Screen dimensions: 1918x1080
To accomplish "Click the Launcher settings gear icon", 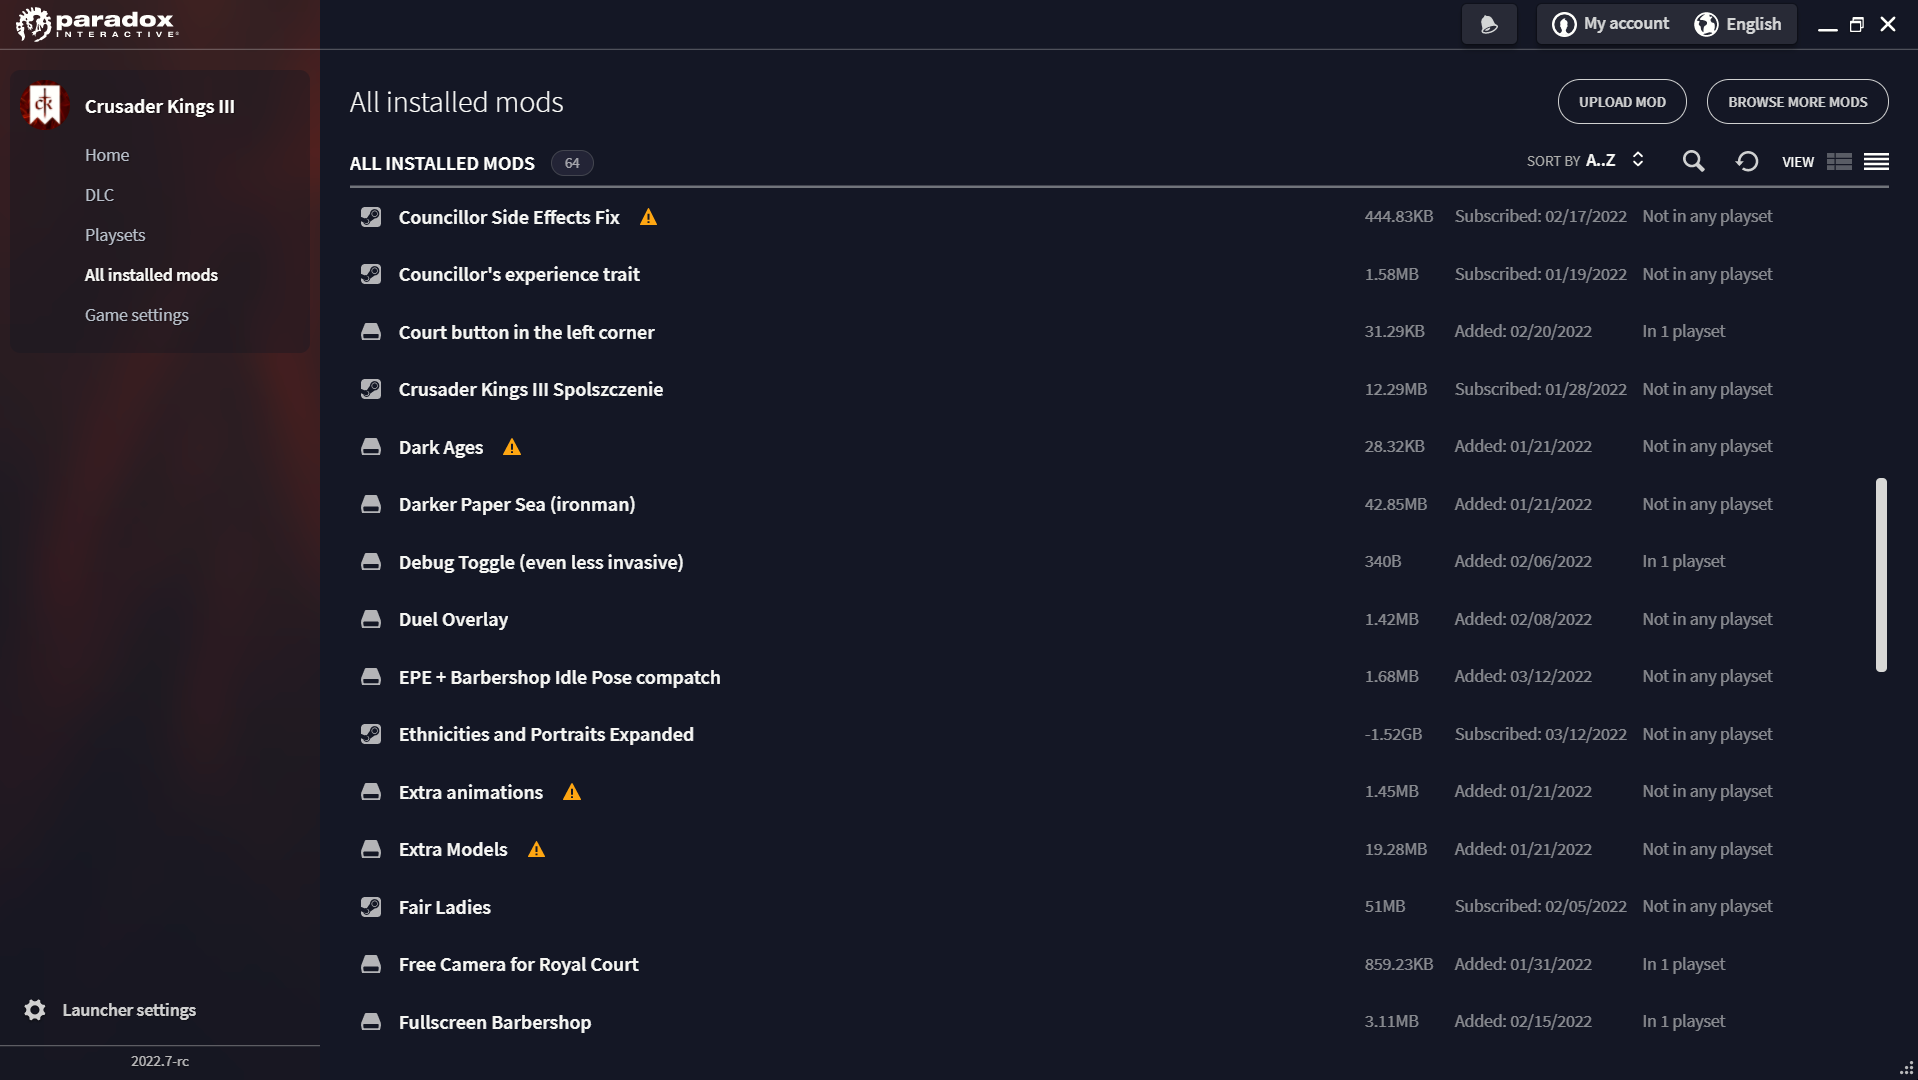I will [x=35, y=1010].
